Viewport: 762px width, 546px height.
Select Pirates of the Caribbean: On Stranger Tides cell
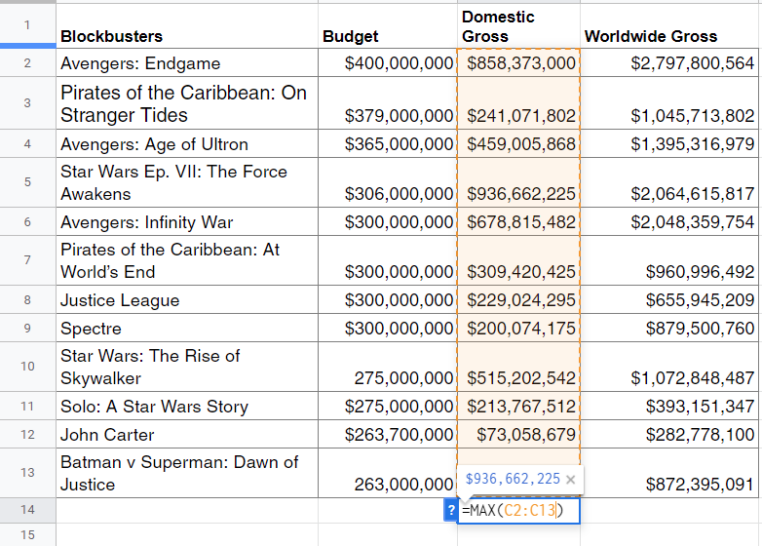[187, 103]
